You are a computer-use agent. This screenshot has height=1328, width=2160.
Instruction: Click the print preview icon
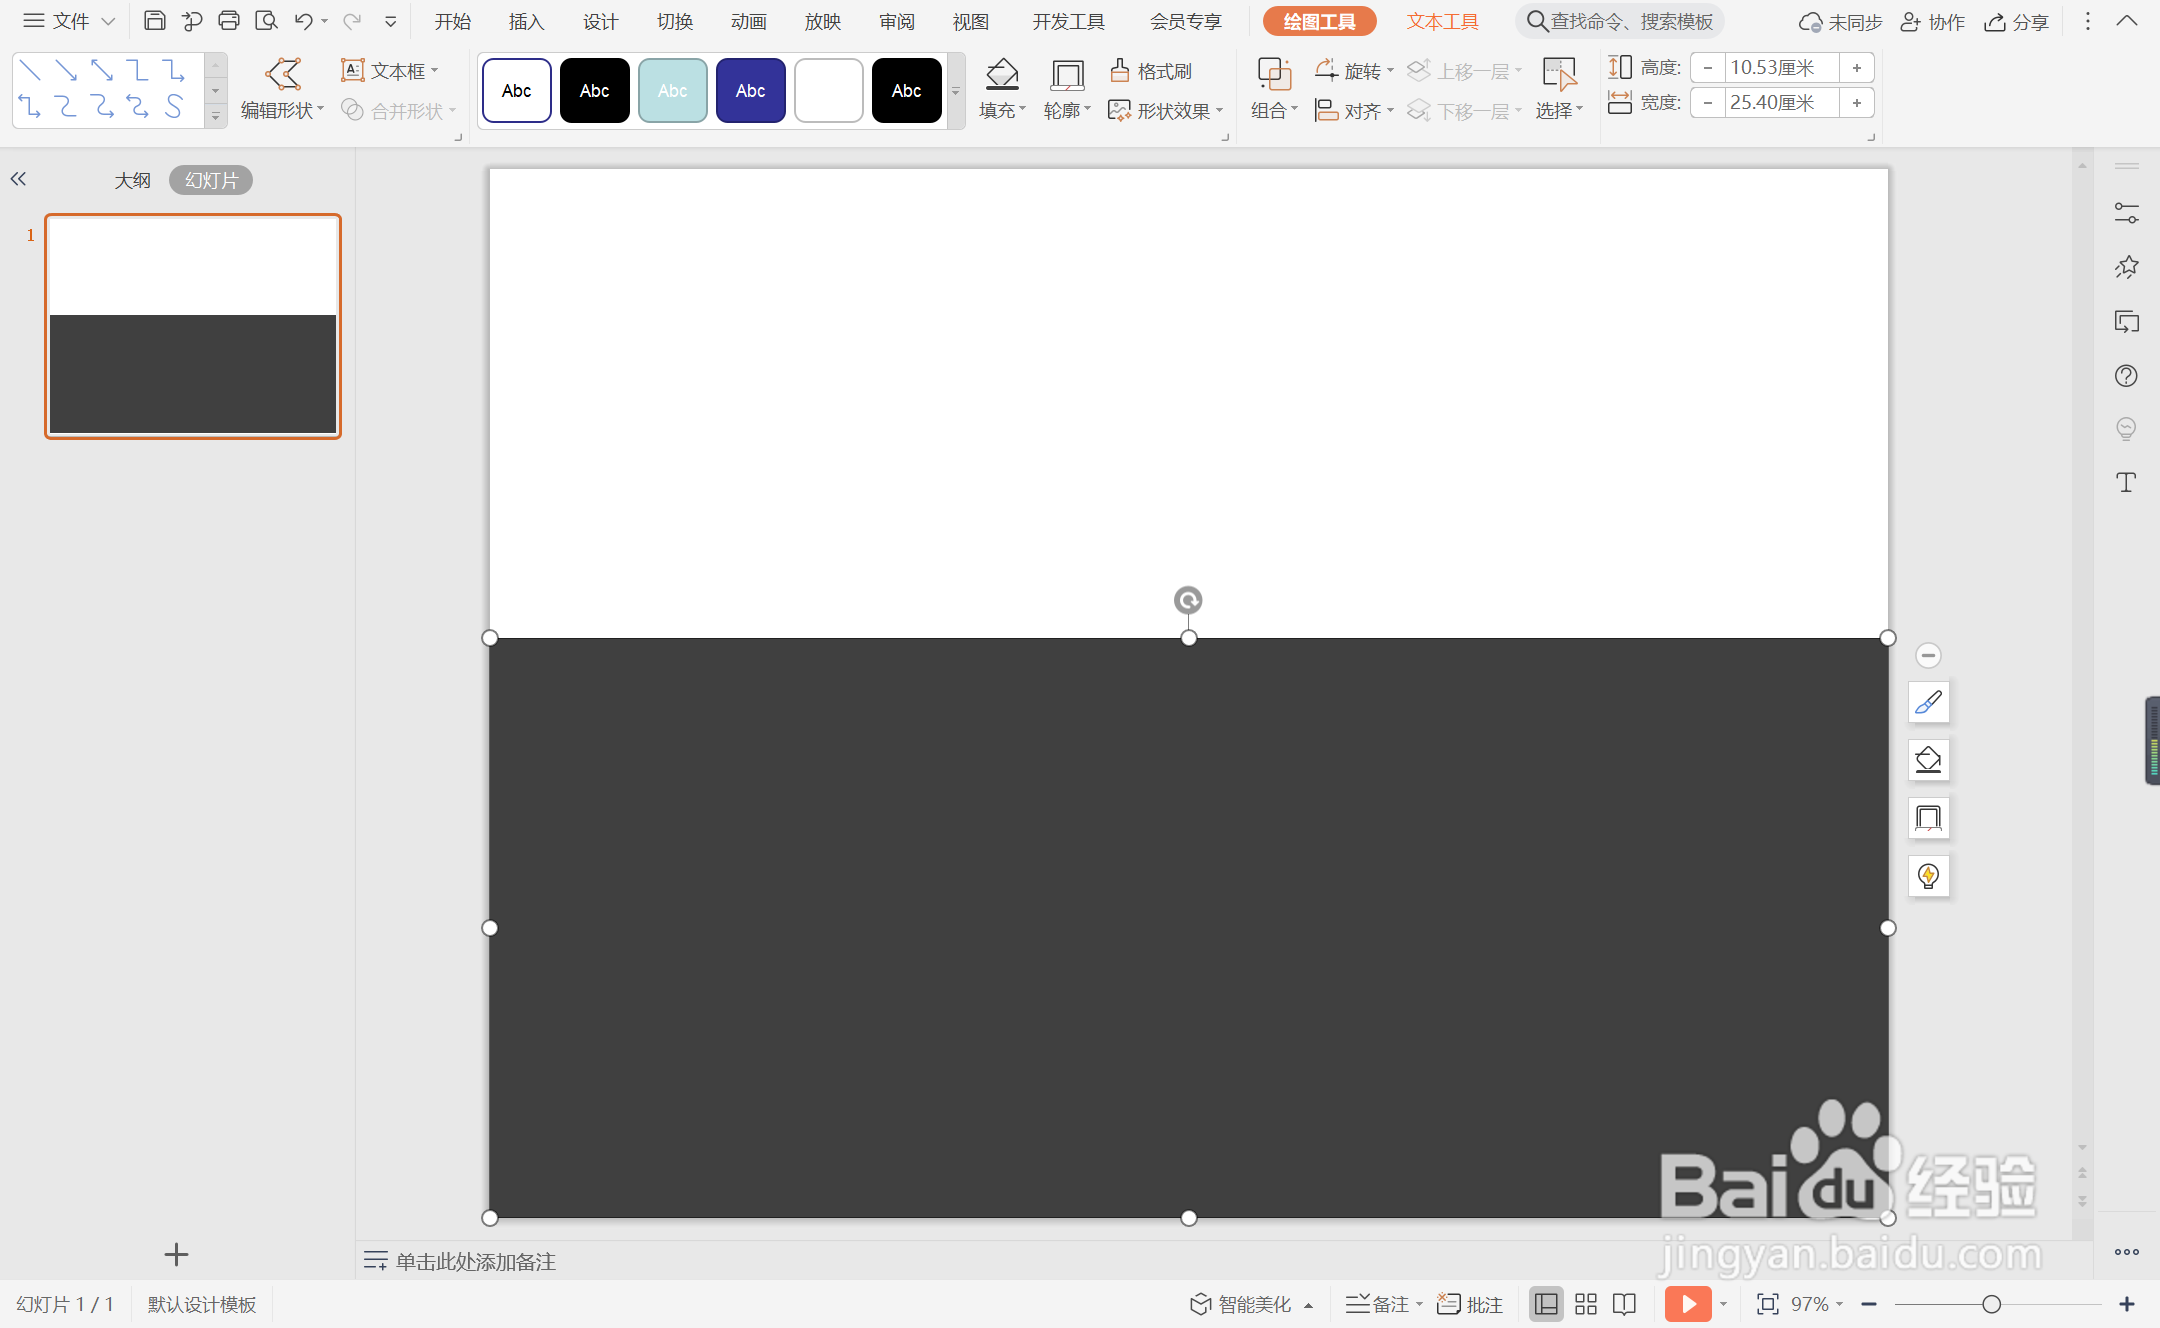[266, 21]
